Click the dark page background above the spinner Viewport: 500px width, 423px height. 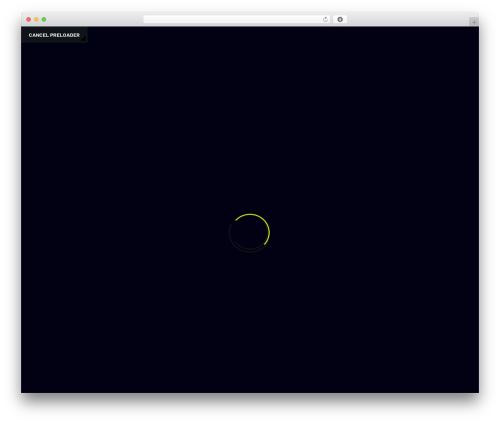point(249,127)
